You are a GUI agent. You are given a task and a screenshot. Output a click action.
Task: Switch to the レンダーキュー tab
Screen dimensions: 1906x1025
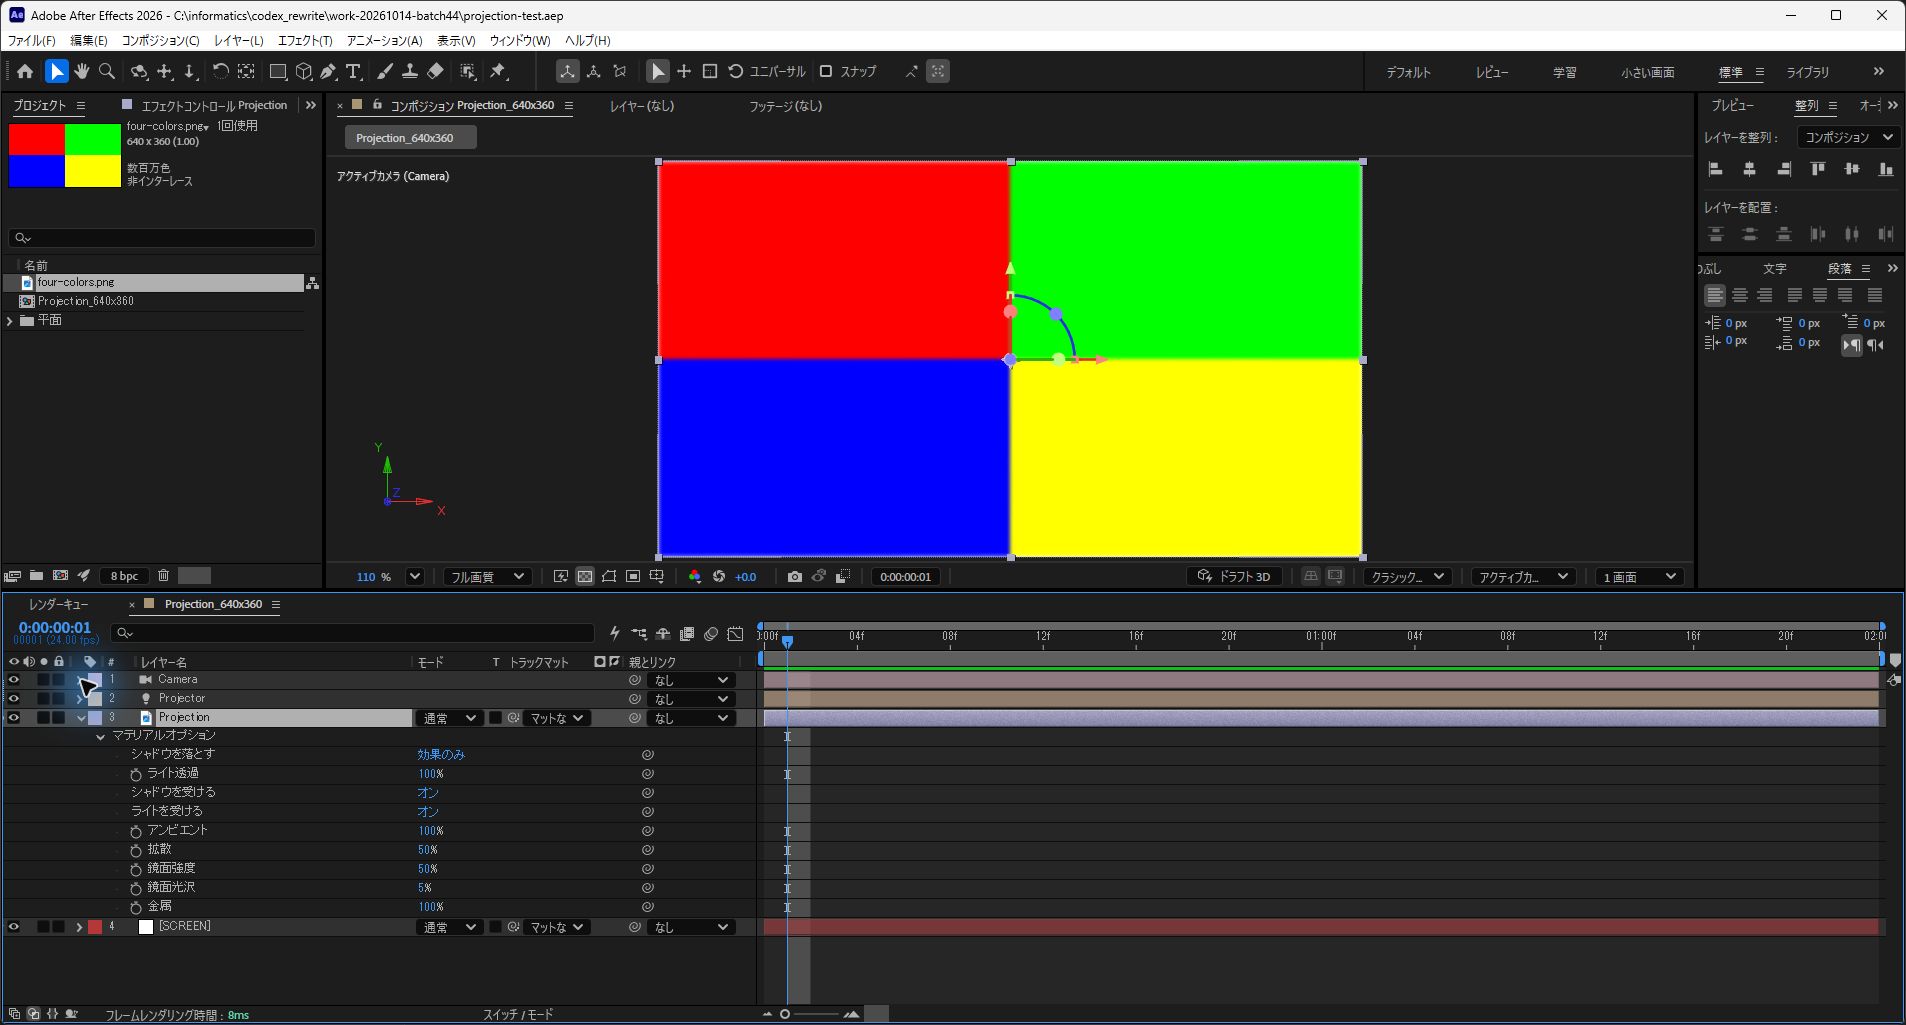click(59, 605)
